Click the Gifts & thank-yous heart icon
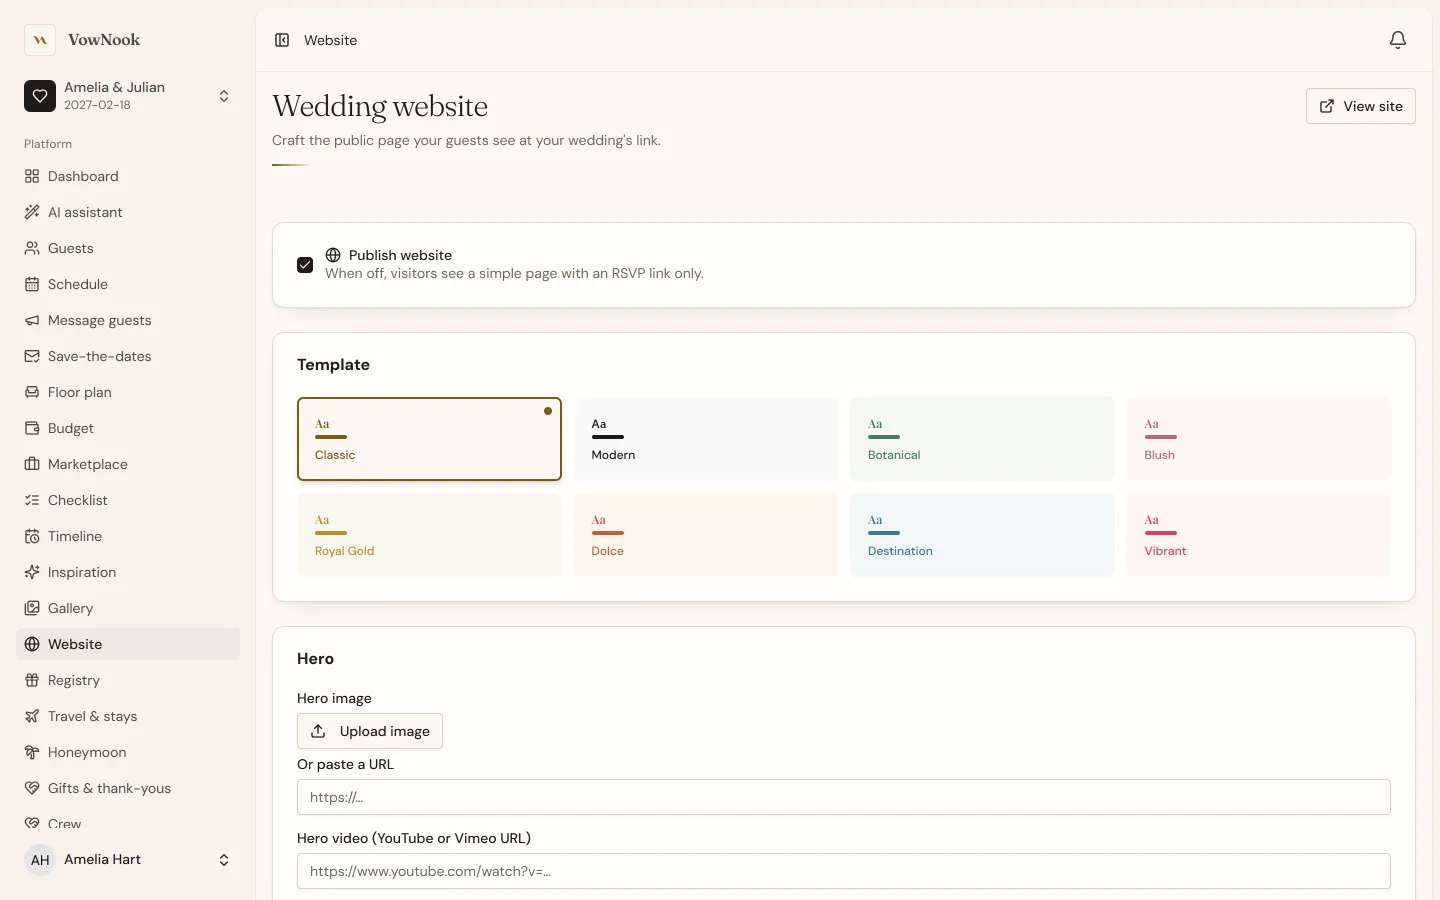This screenshot has height=900, width=1440. tap(32, 788)
